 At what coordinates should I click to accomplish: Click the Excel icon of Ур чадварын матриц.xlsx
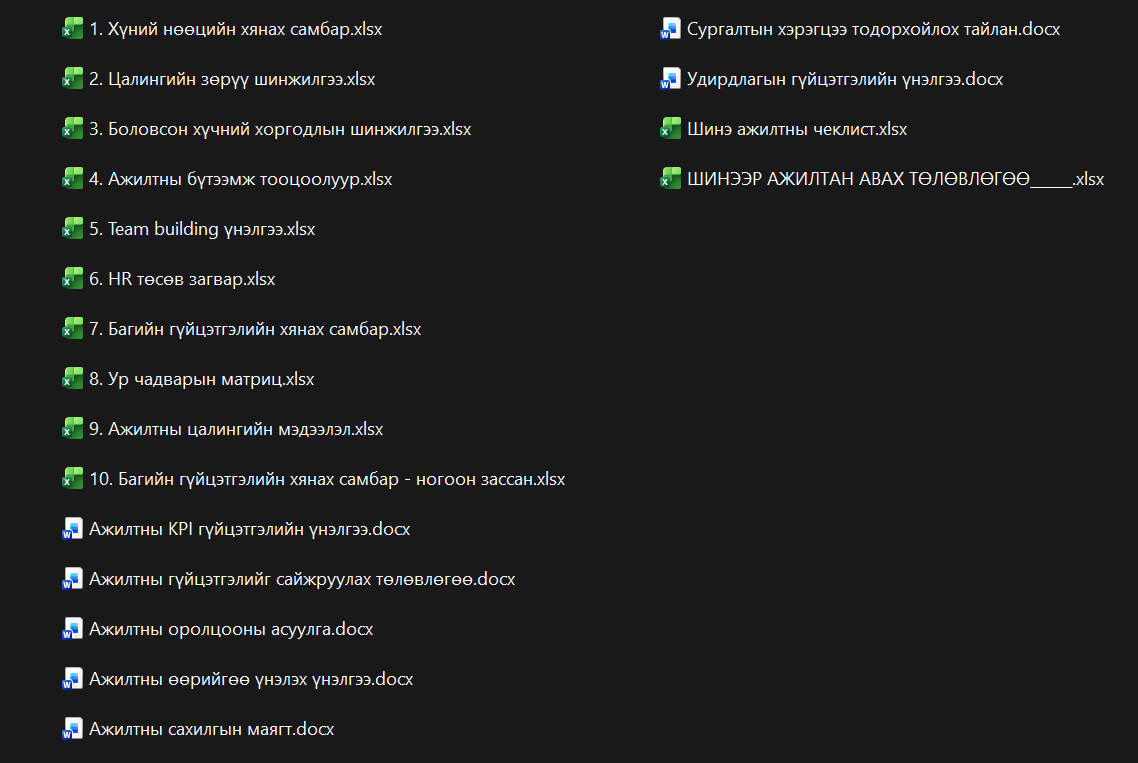[71, 379]
